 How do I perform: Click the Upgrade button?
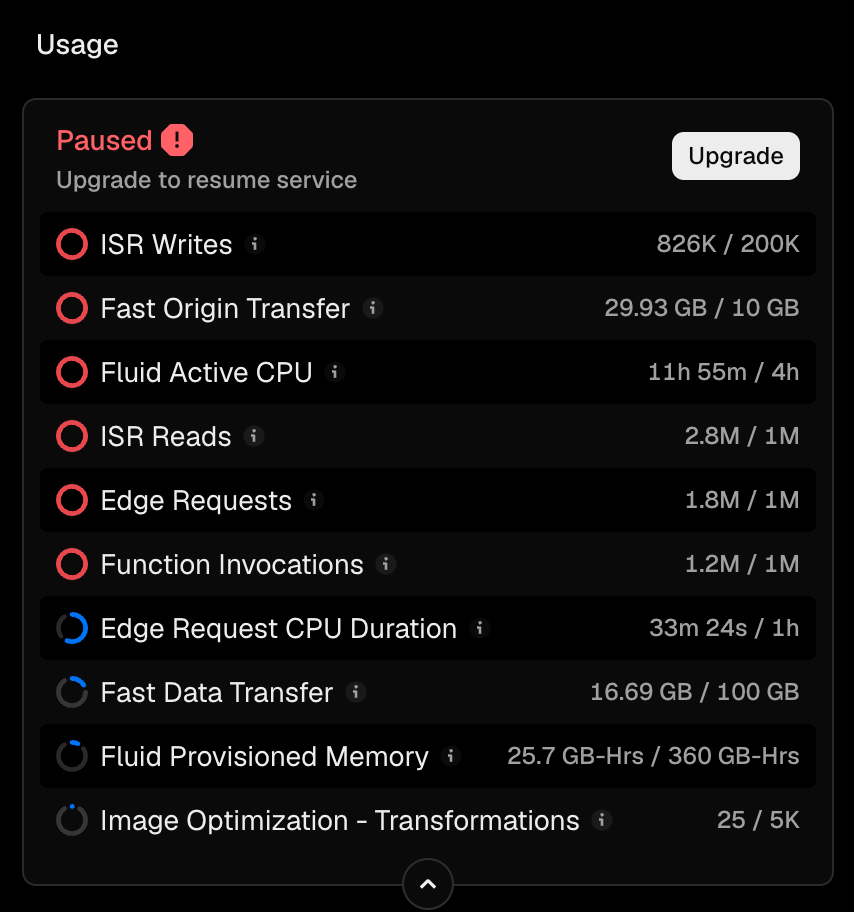pyautogui.click(x=736, y=156)
